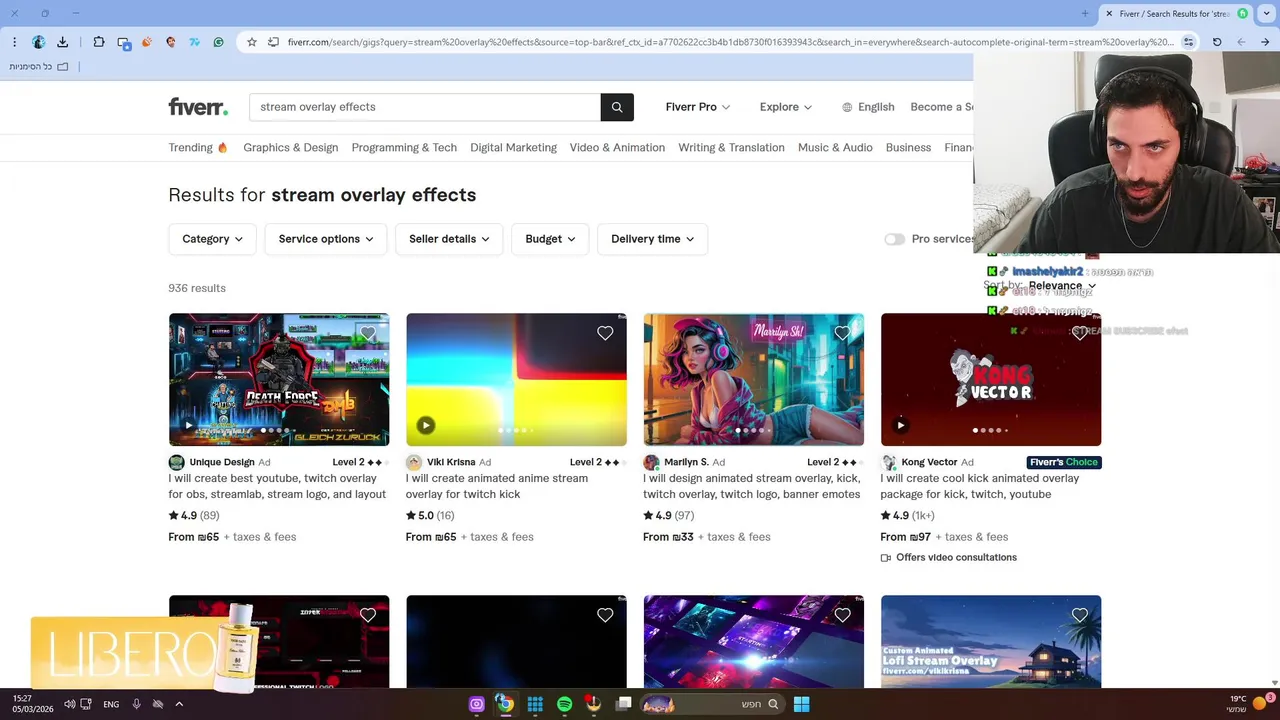
Task: Open the Chrome downloads icon
Action: coord(62,42)
